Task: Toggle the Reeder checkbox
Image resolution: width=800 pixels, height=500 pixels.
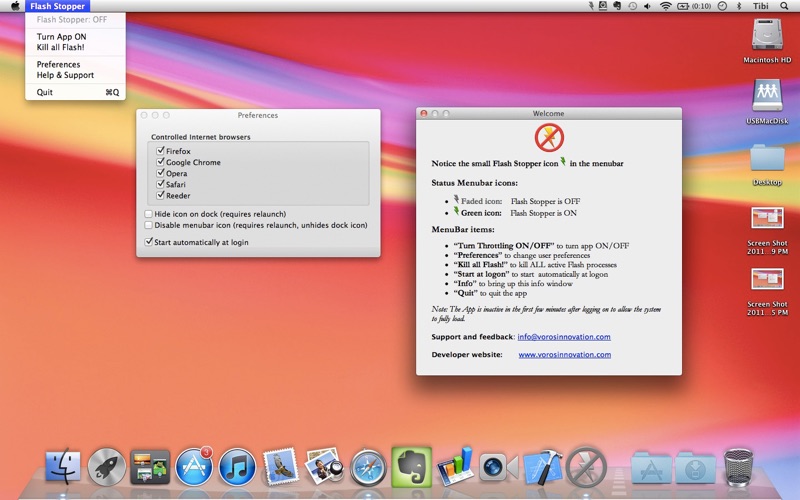Action: pyautogui.click(x=160, y=195)
